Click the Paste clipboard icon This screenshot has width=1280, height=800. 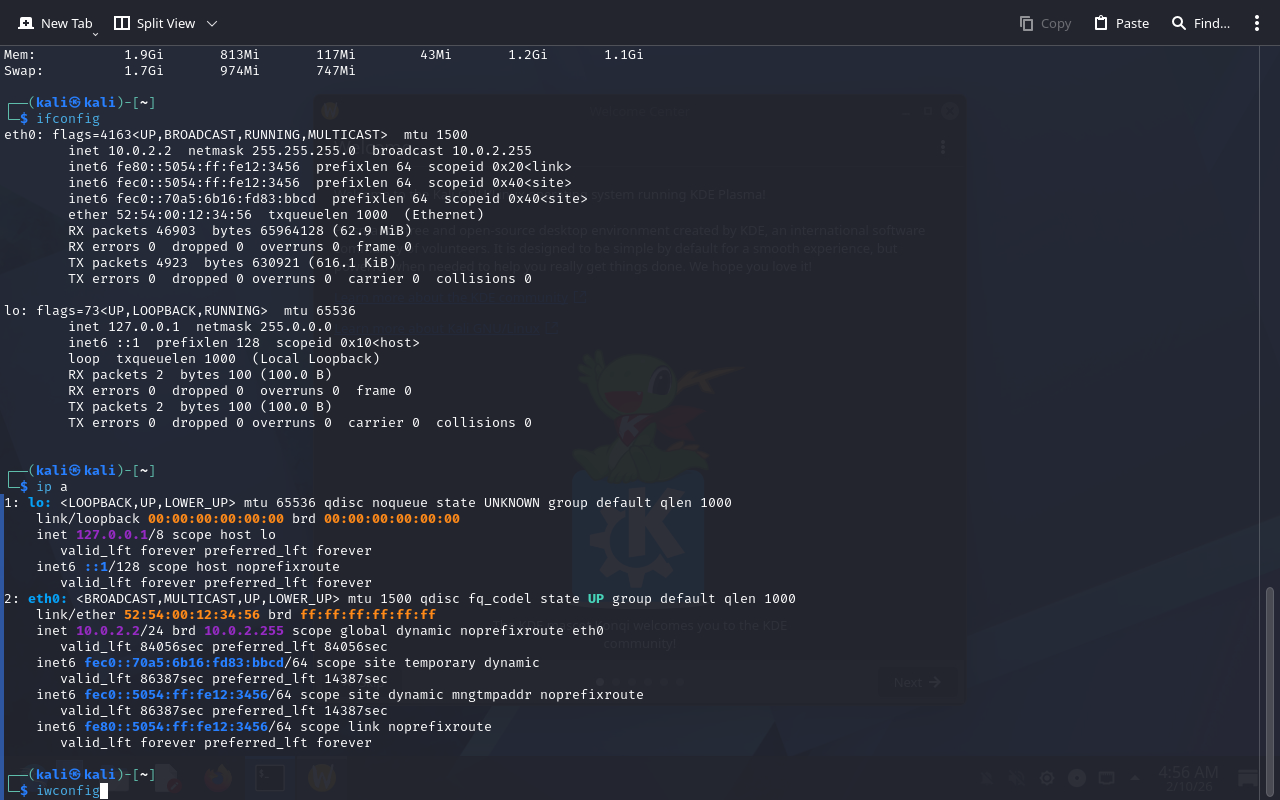tap(1101, 23)
